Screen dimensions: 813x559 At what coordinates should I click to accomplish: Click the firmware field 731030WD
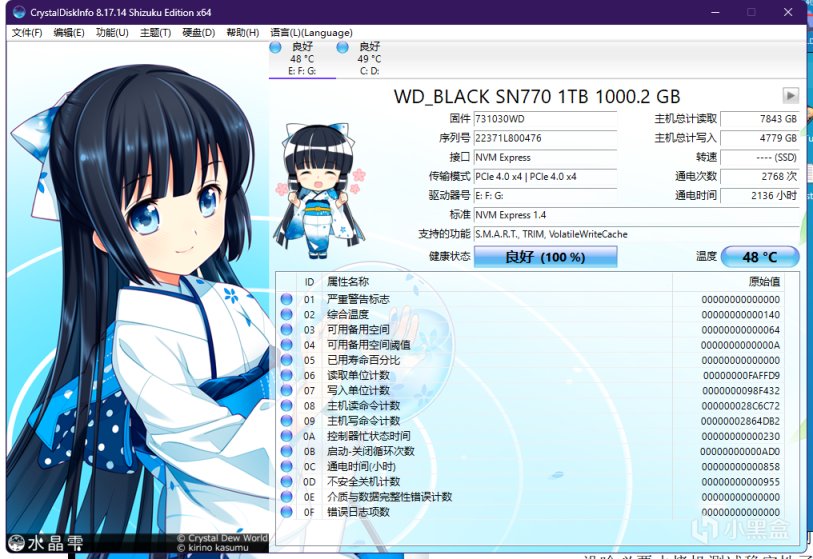[545, 119]
